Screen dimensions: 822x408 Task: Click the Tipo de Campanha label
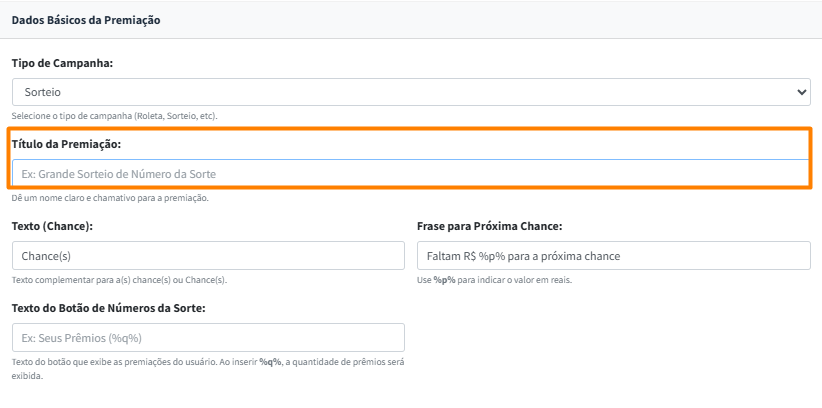tap(62, 63)
